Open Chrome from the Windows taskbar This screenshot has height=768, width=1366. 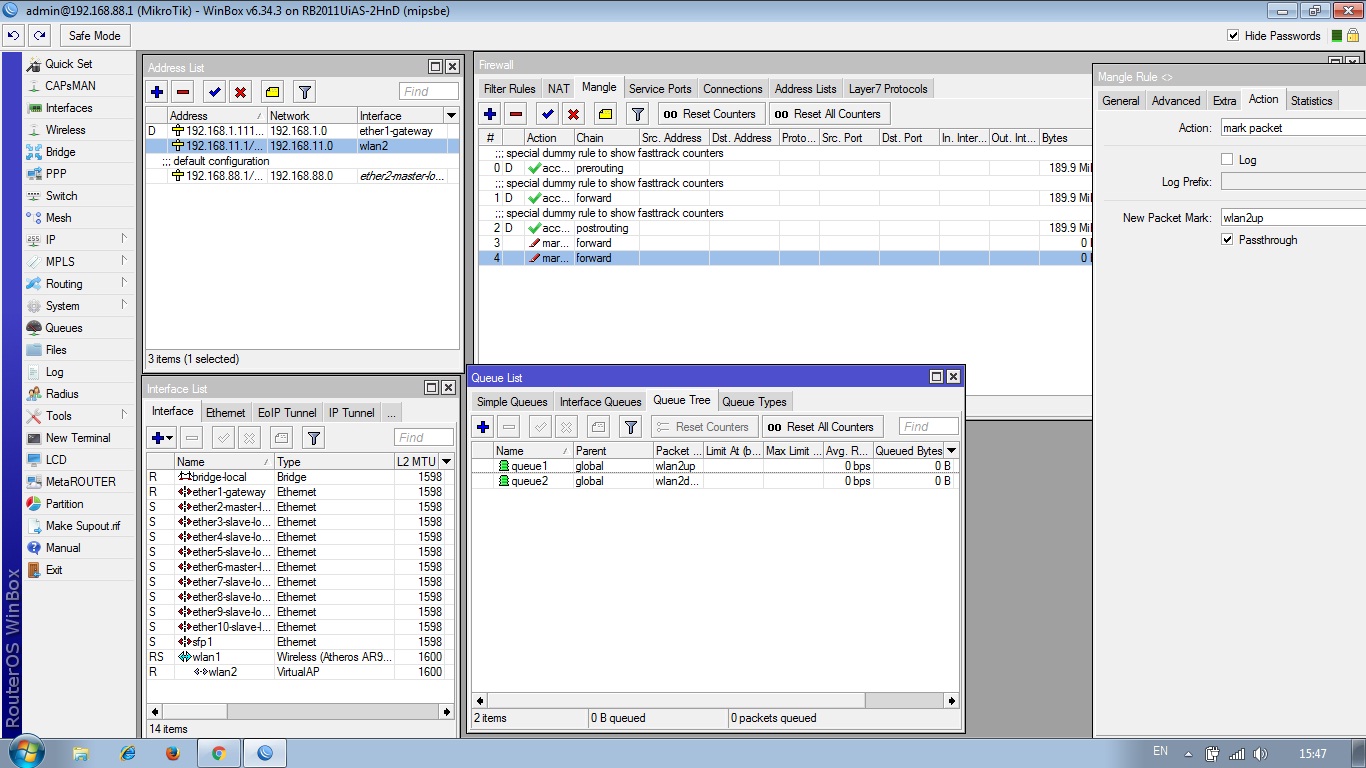219,753
